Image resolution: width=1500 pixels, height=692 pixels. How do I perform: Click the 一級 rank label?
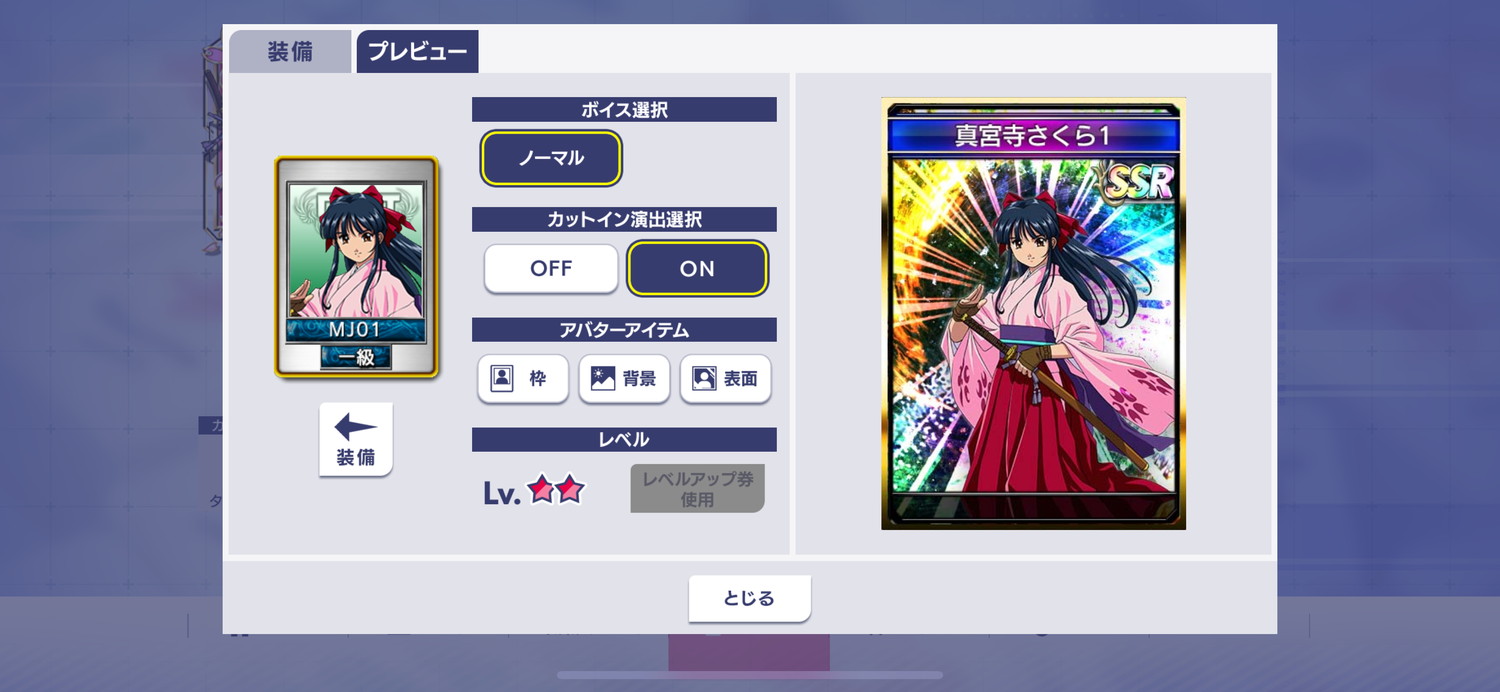[356, 357]
